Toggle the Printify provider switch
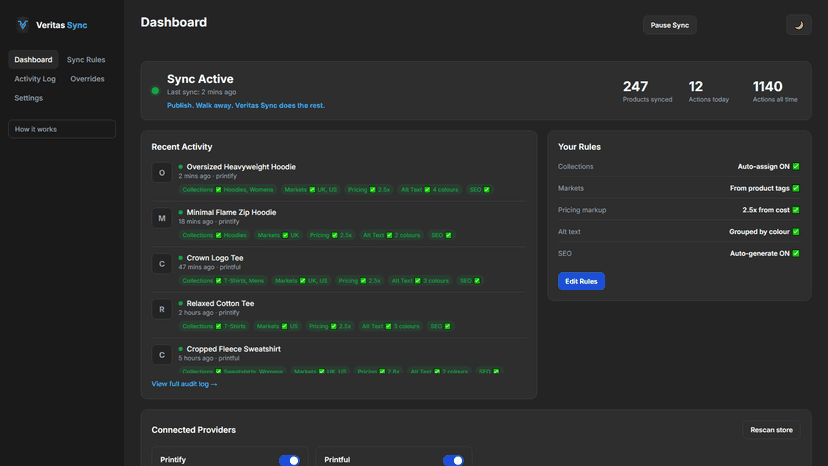Image resolution: width=828 pixels, height=466 pixels. (289, 460)
